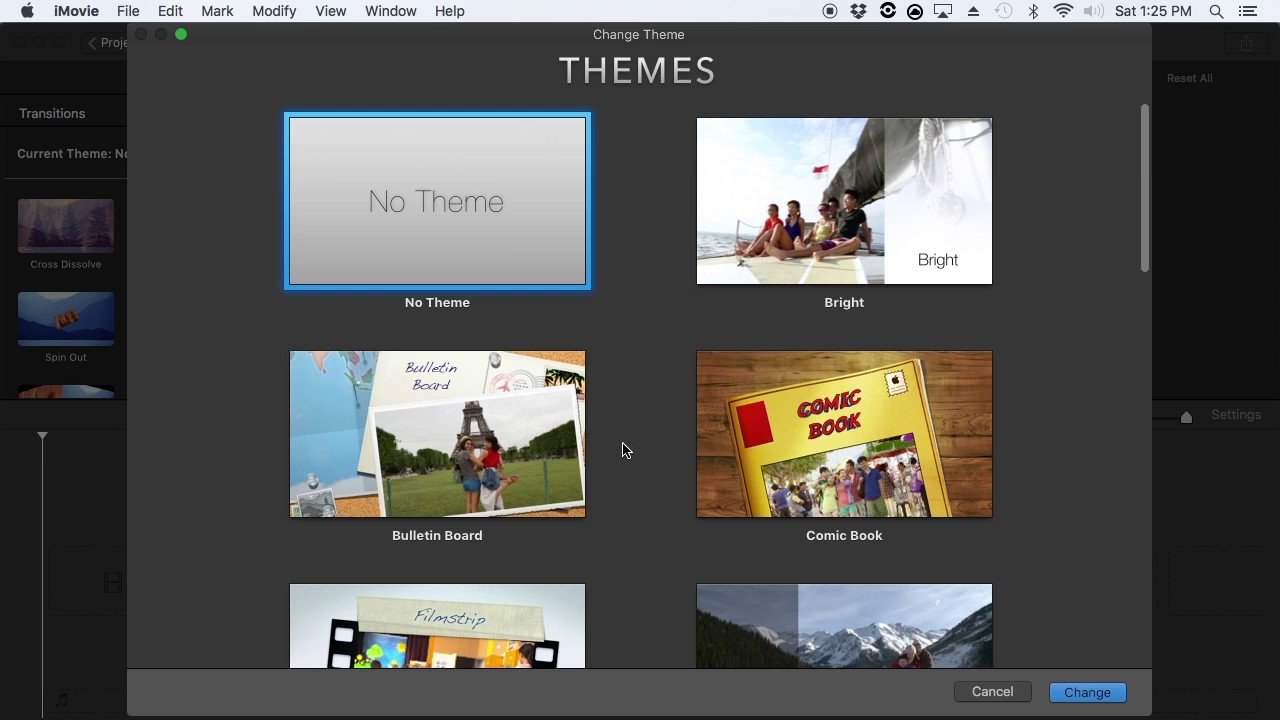The width and height of the screenshot is (1280, 720).
Task: Open the Bluetooth menu
Action: 1034,11
